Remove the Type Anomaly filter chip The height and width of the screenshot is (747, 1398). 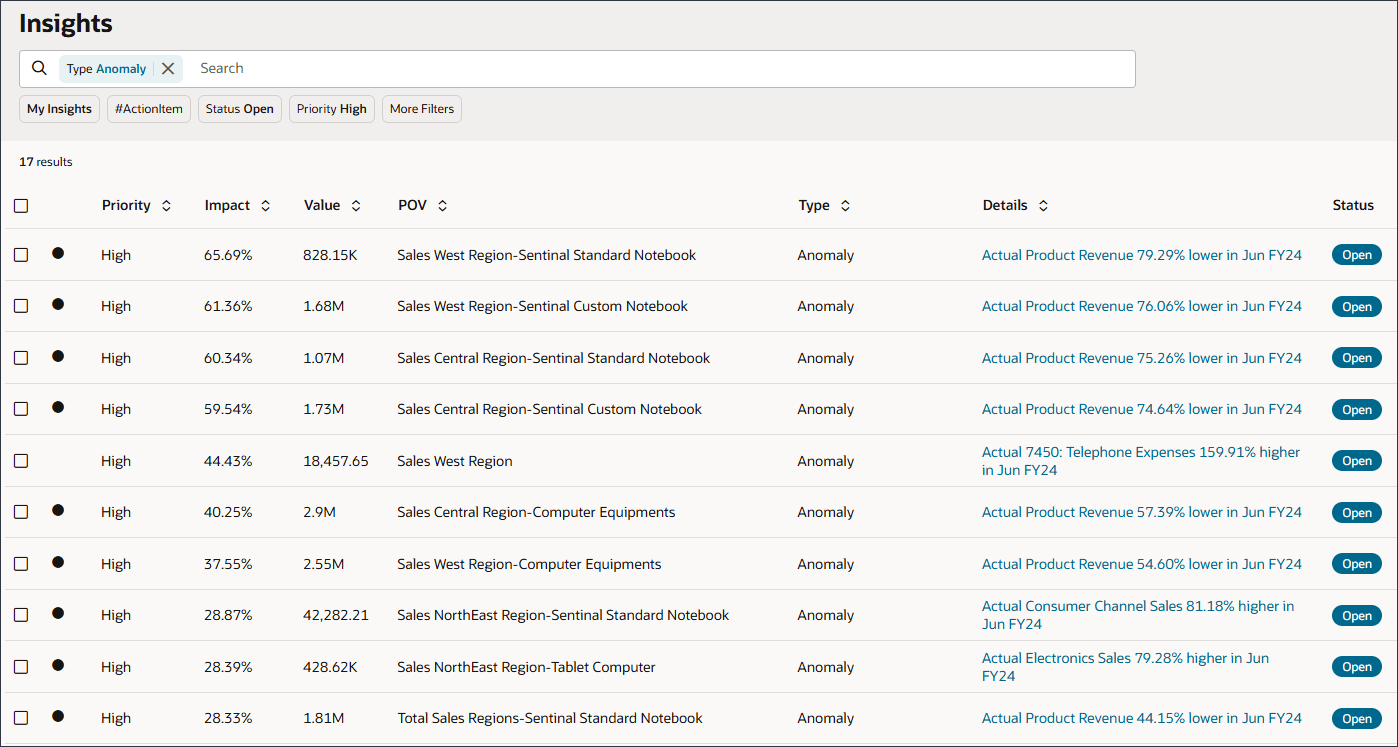point(167,68)
